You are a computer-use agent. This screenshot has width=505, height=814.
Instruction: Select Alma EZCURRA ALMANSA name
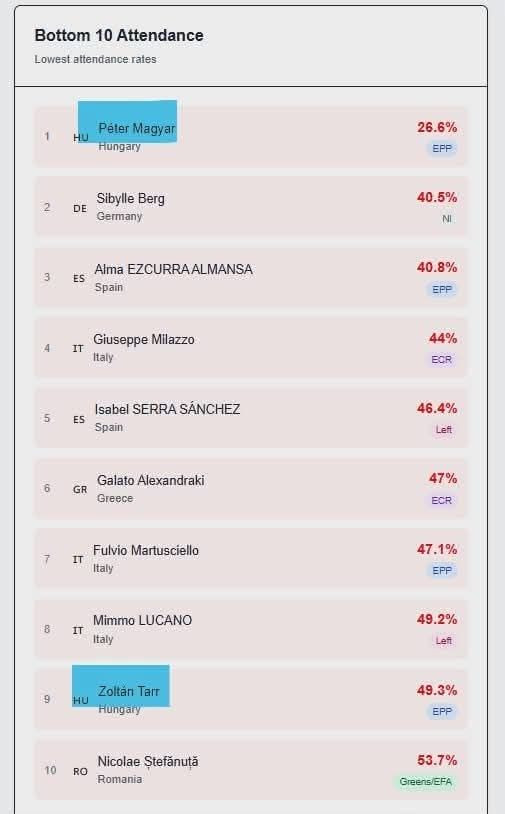pos(173,269)
